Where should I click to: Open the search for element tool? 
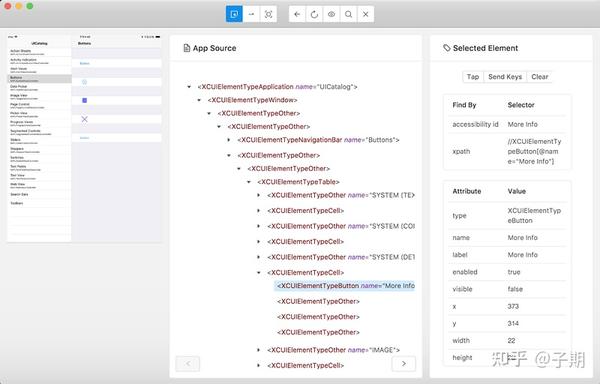coord(348,15)
